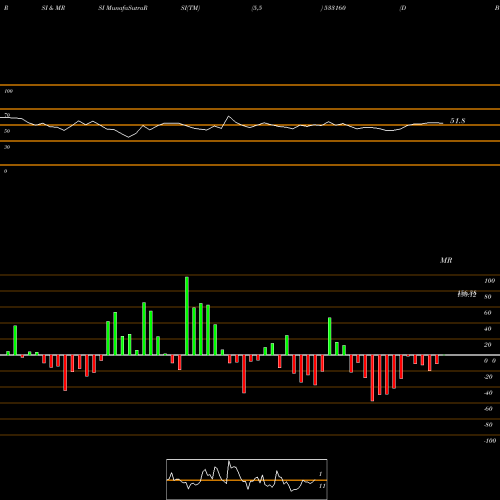The width and height of the screenshot is (500, 500).
Task: Click the 20 label on MR right axis
Action: (x=488, y=345)
